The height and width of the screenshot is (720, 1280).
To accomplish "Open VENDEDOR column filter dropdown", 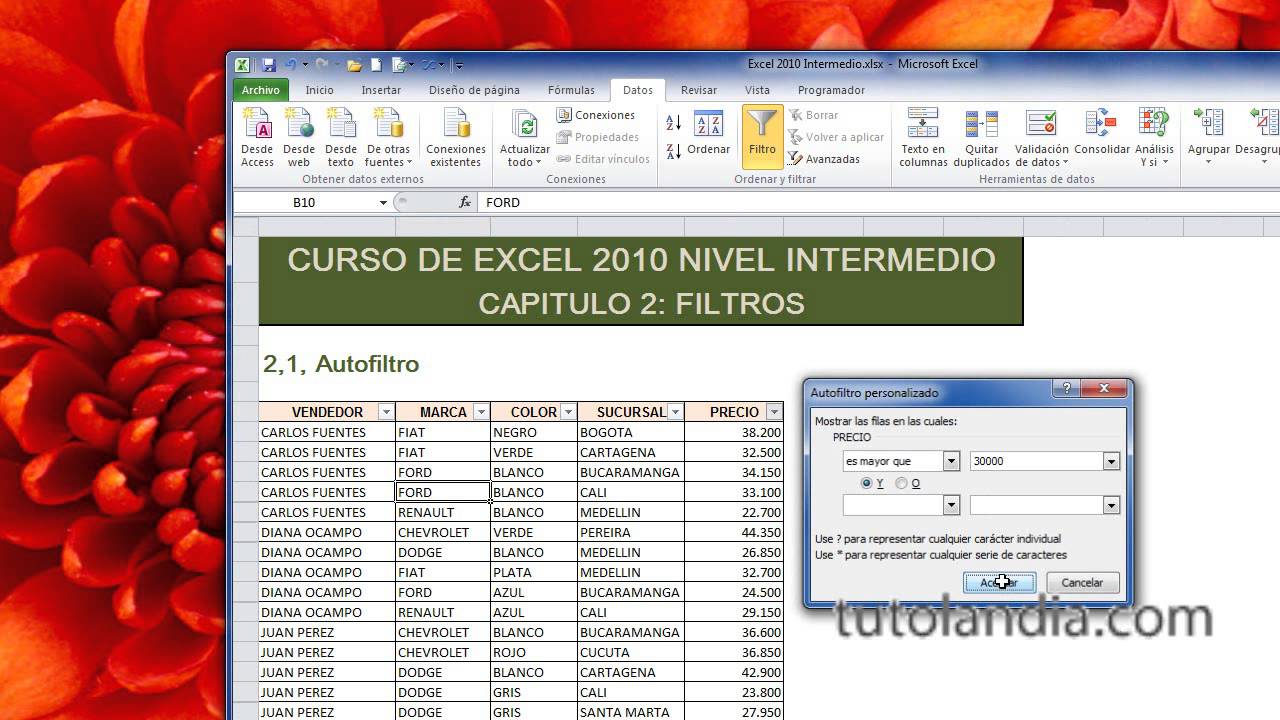I will 385,412.
